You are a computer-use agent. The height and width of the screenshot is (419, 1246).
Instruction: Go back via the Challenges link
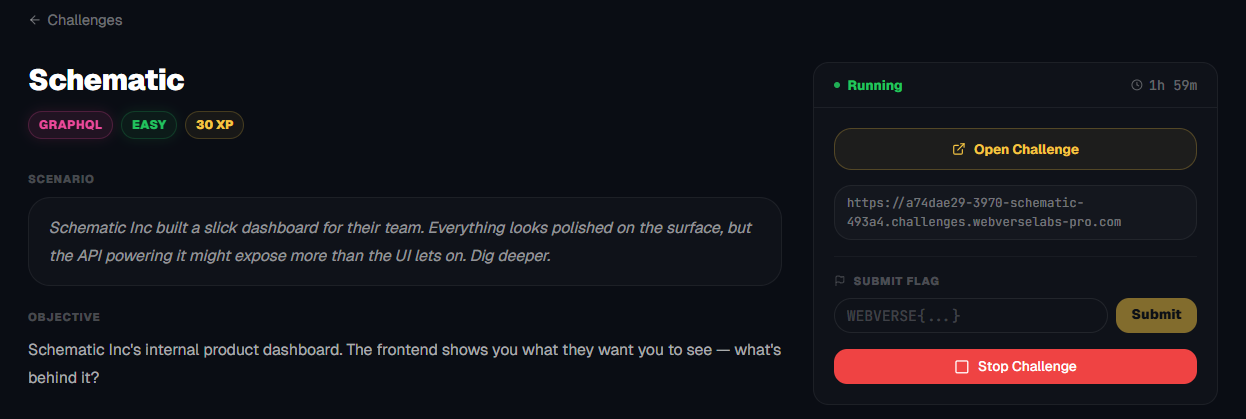85,20
